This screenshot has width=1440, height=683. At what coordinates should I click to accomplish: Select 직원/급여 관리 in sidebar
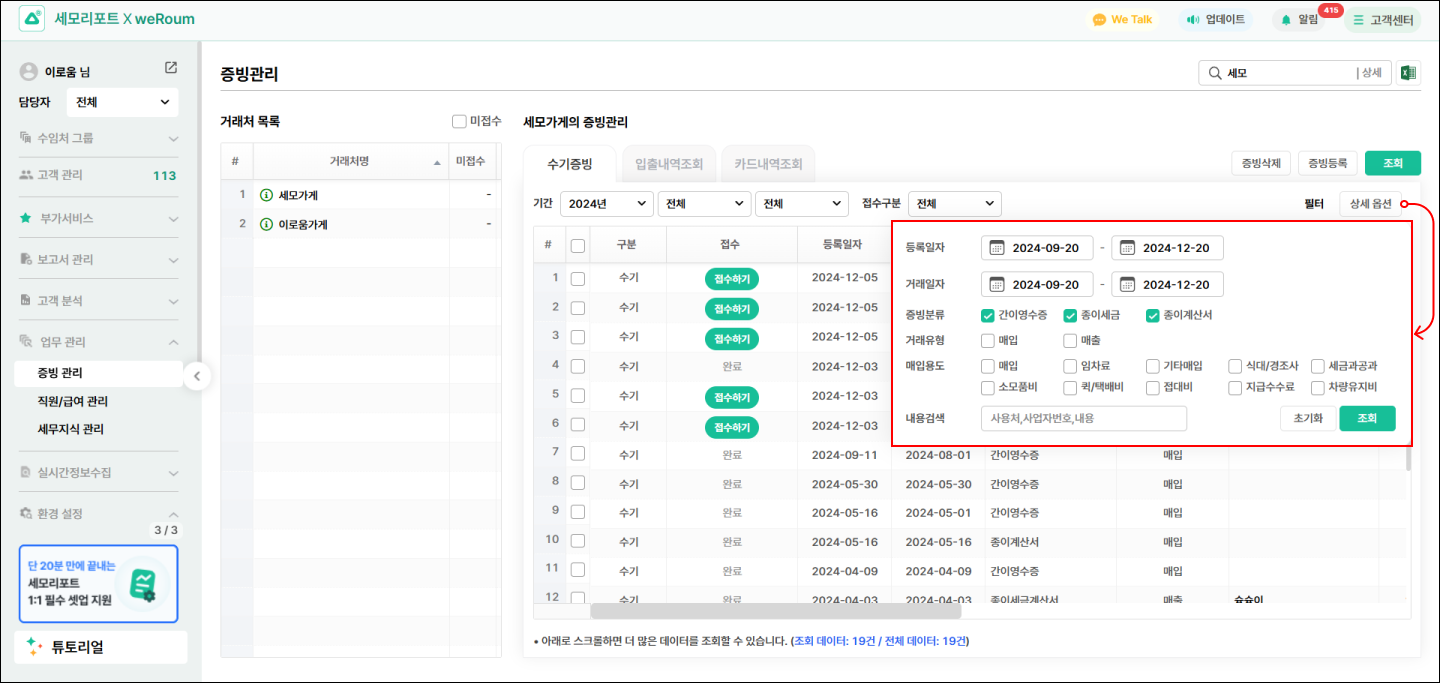tap(72, 401)
